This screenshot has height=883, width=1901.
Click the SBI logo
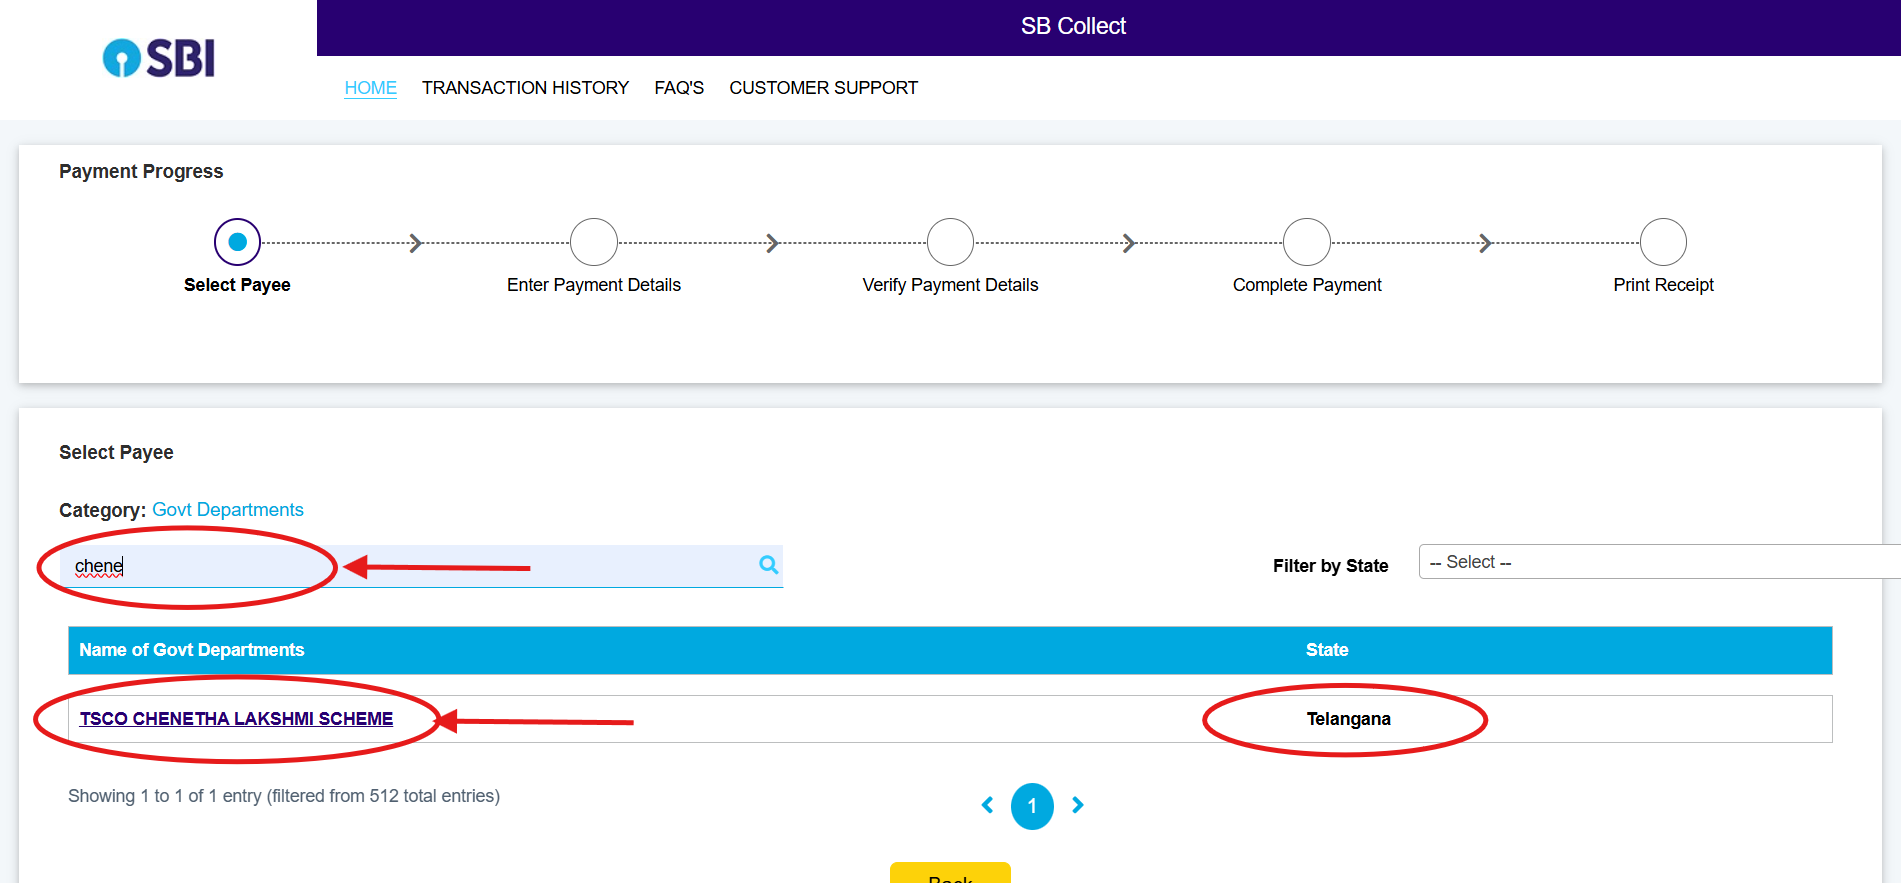coord(159,58)
